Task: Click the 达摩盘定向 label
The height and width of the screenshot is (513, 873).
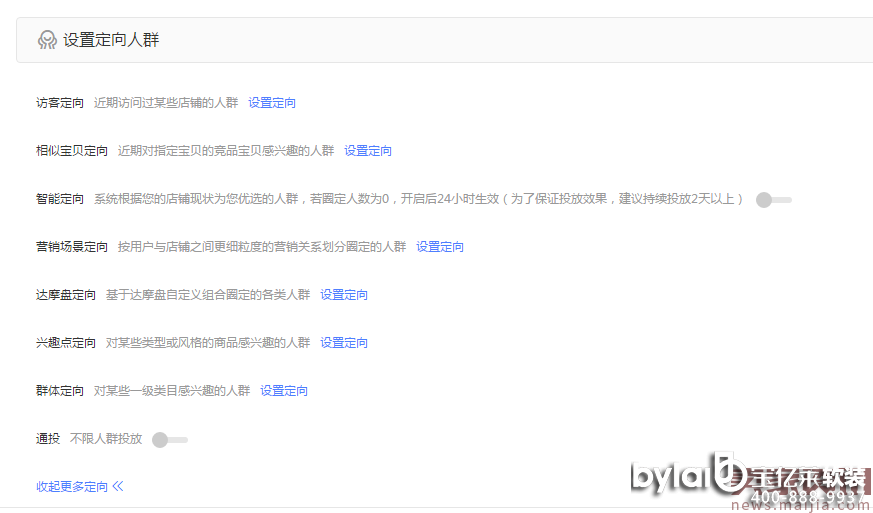Action: (66, 295)
